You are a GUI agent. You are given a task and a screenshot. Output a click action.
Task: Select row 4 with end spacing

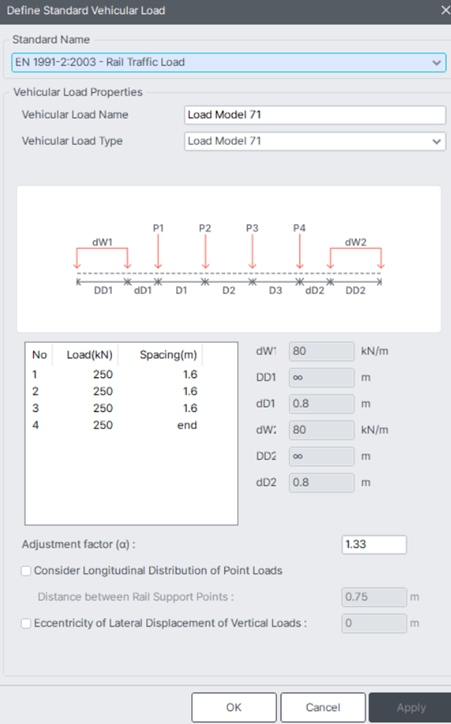coord(115,425)
